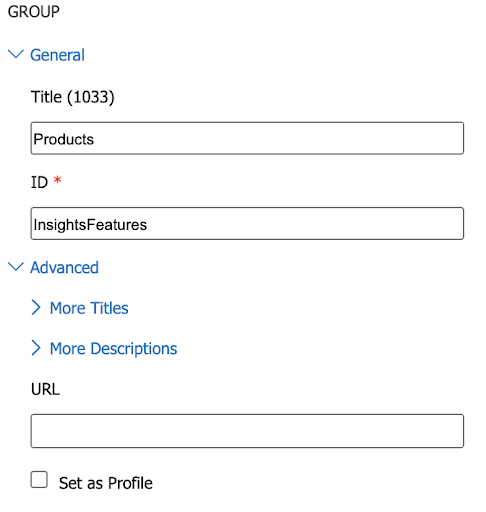Place cursor on the word Products
This screenshot has height=512, width=486.
coord(64,139)
